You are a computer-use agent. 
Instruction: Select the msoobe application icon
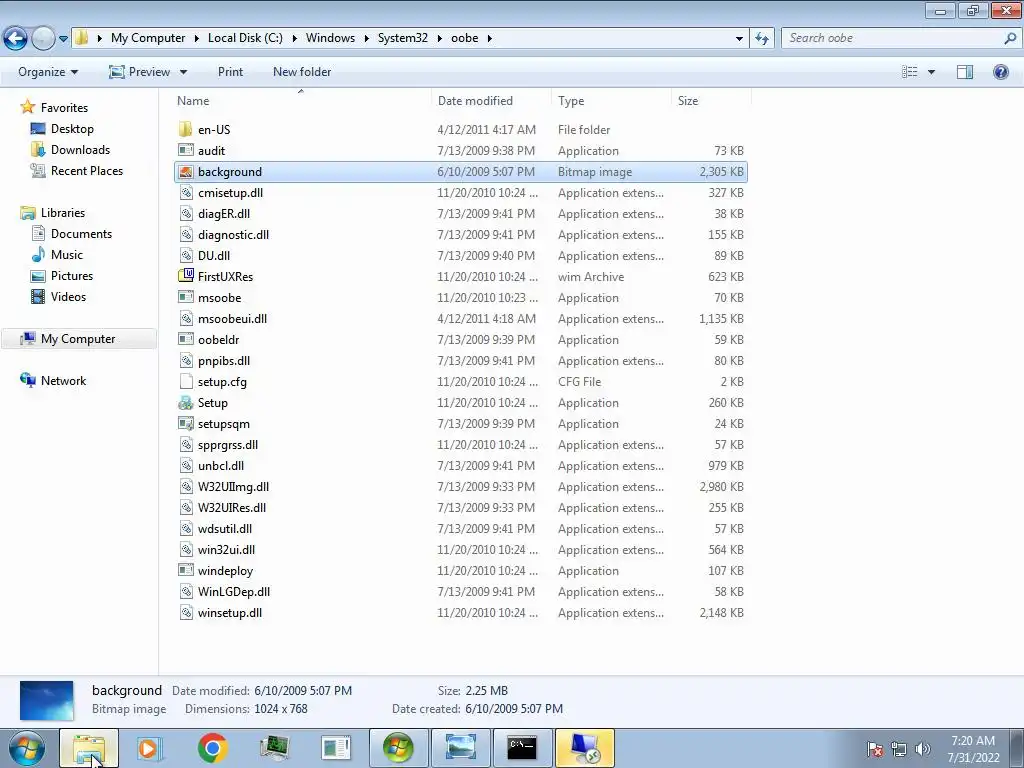185,297
